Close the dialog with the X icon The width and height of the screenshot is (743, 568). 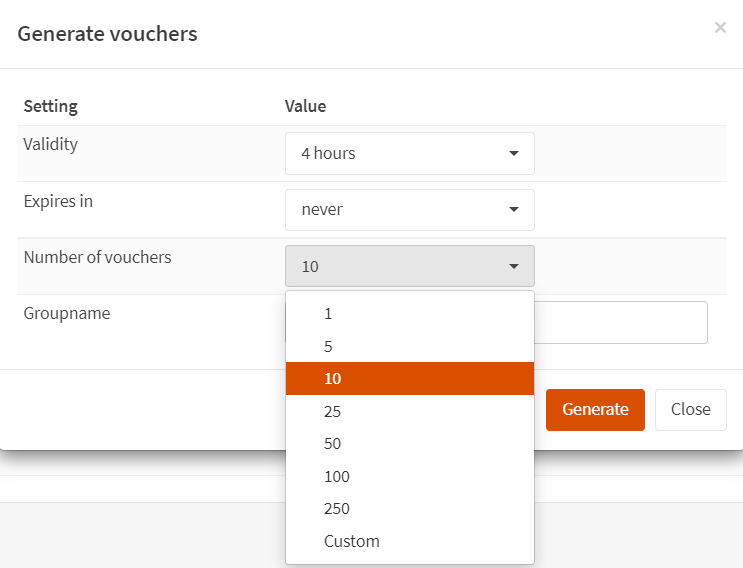(x=720, y=28)
